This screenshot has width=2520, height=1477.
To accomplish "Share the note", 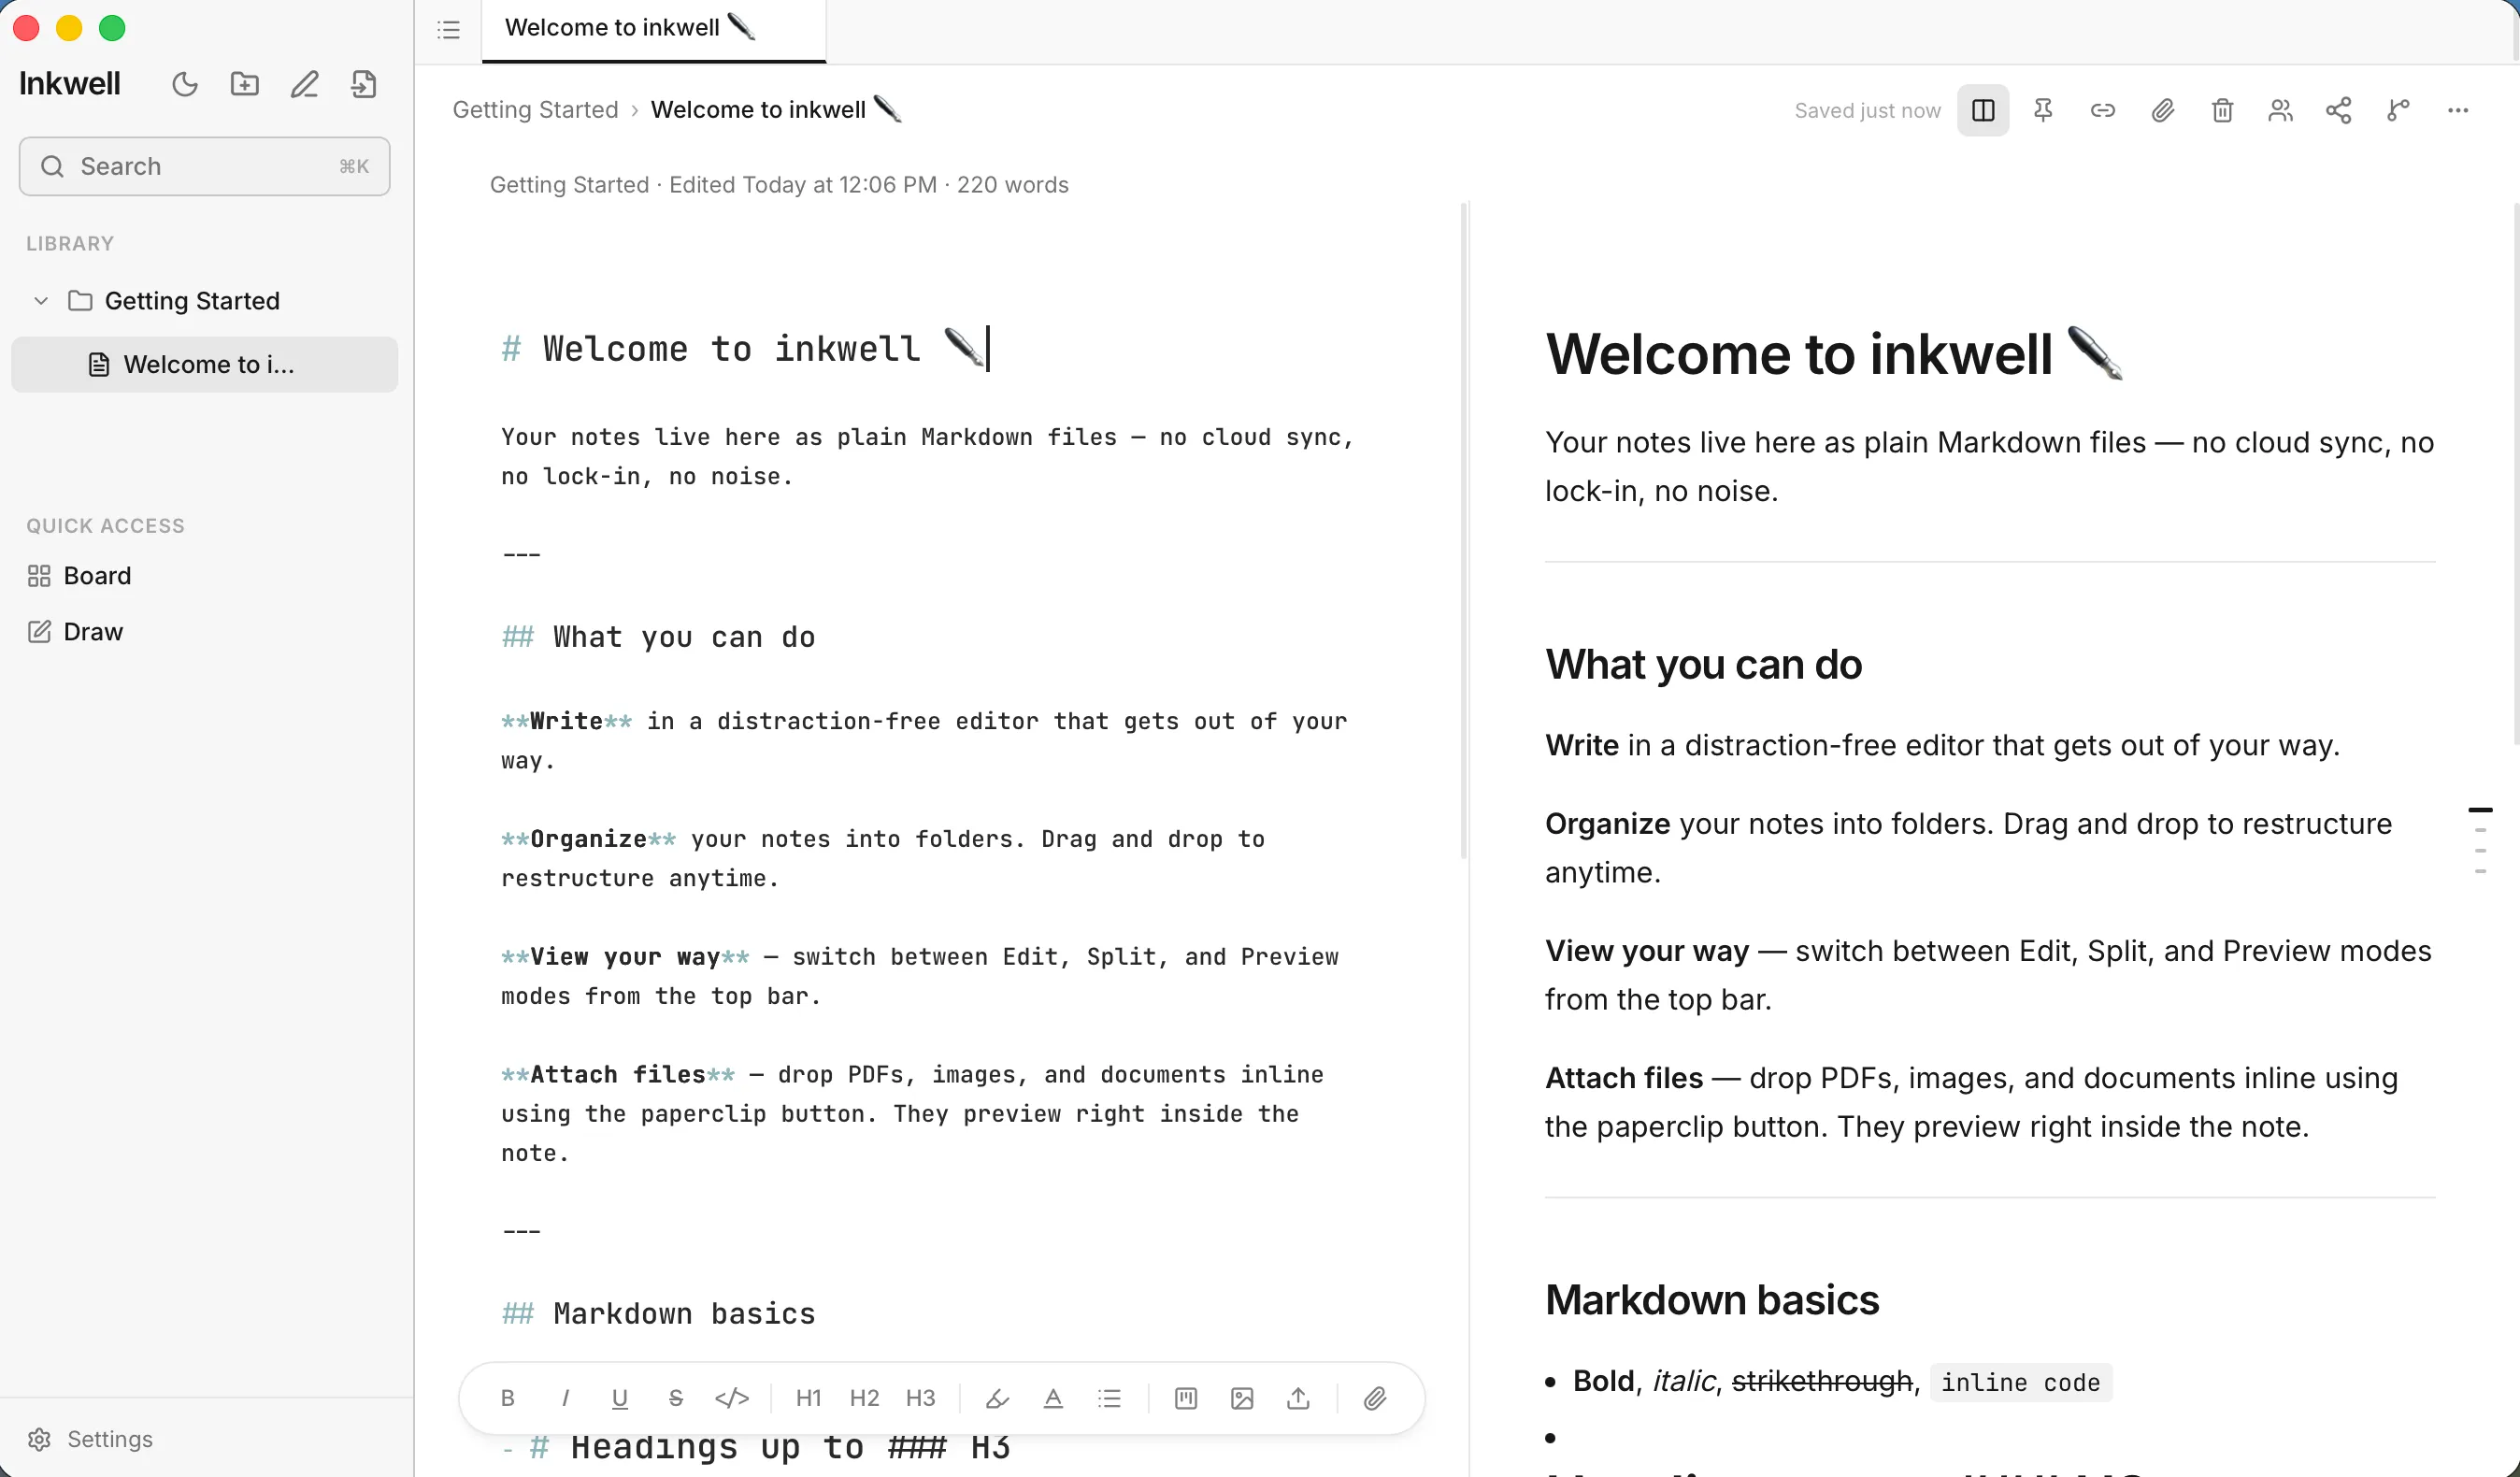I will tap(2338, 110).
